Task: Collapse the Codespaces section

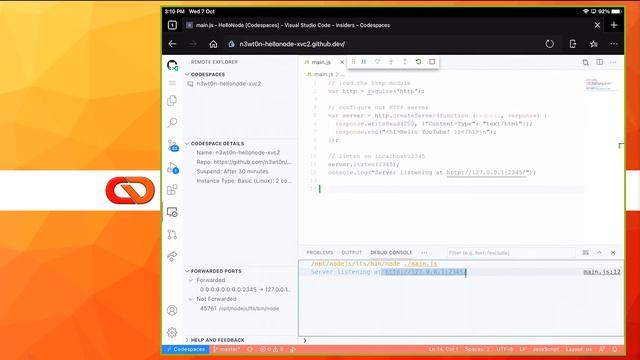Action: [x=208, y=74]
